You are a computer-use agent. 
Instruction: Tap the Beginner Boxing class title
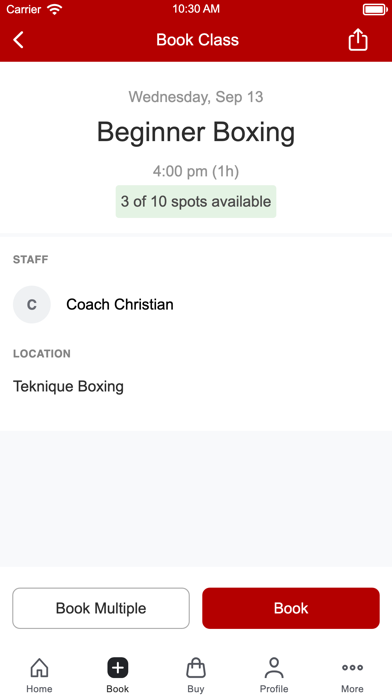coord(196,132)
